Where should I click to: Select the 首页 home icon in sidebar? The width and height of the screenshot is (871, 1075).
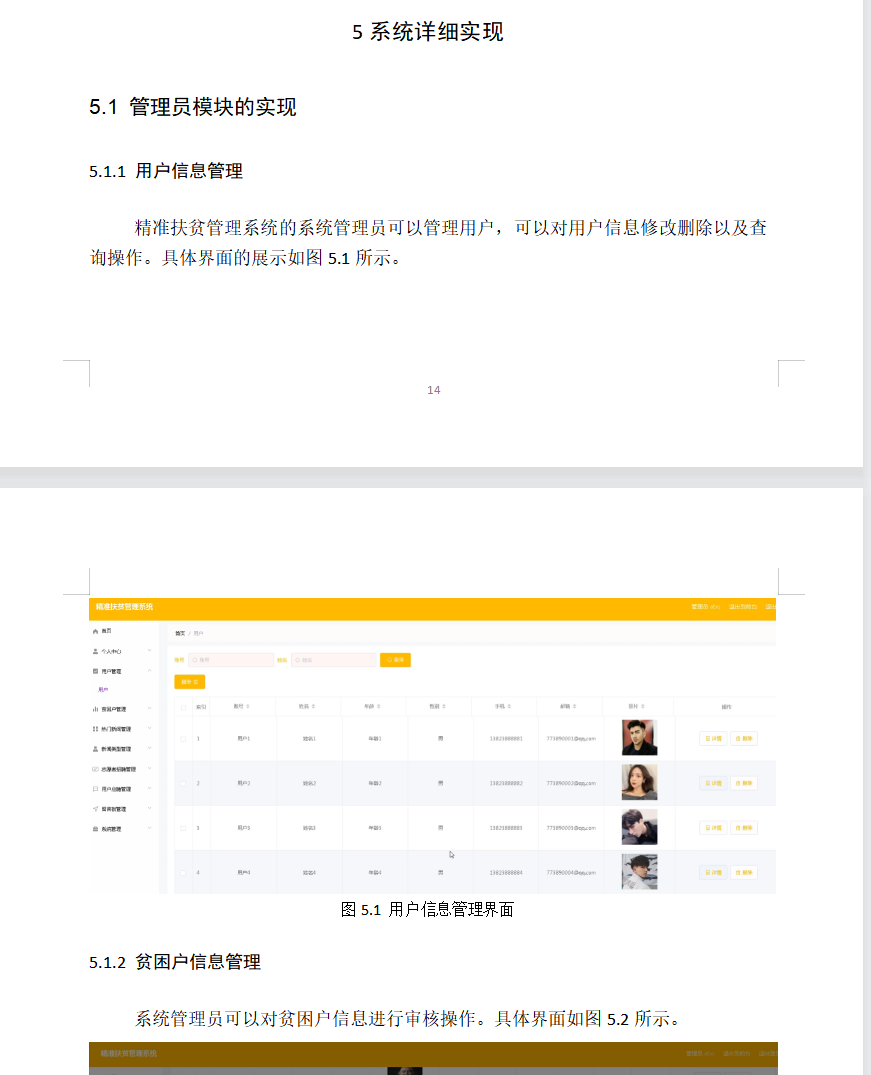(95, 631)
